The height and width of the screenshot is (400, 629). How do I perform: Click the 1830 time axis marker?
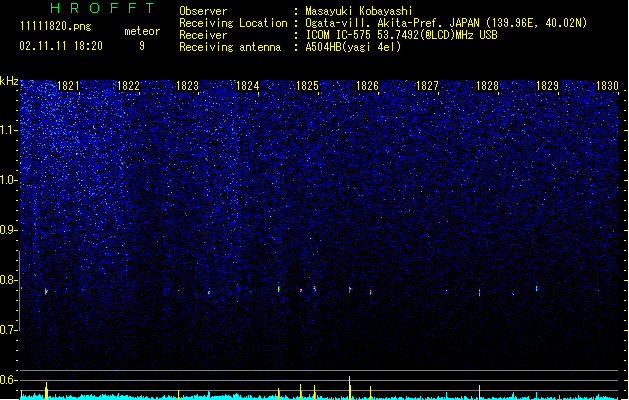tap(607, 86)
